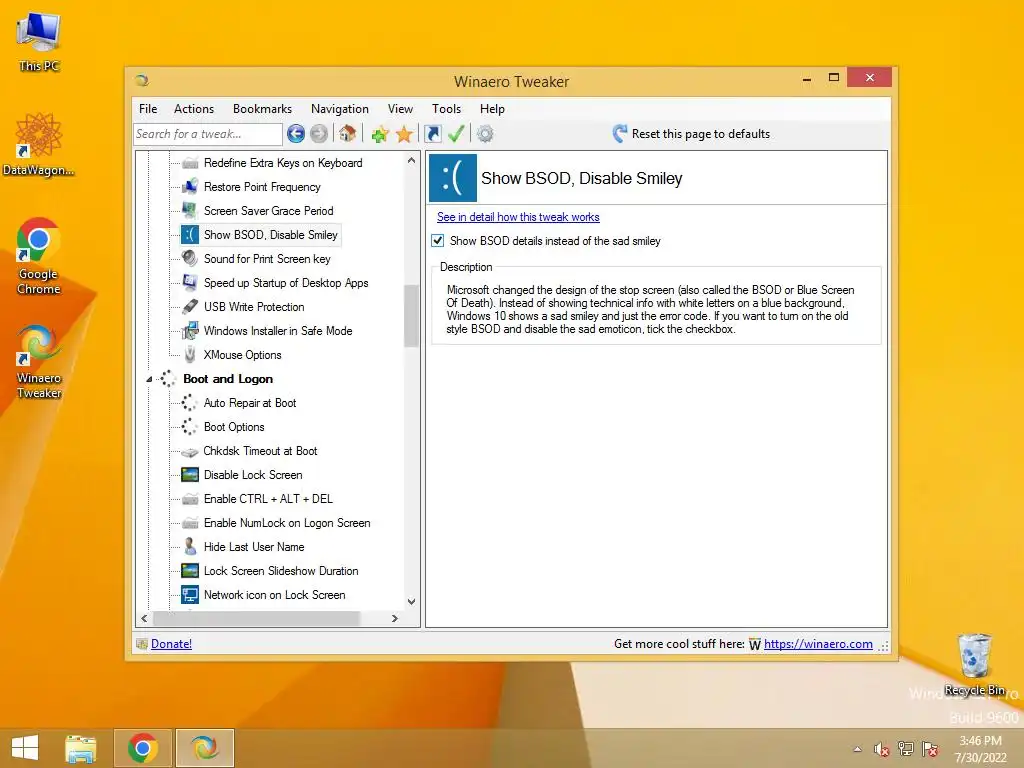Click the blue Back navigation arrow
The image size is (1024, 768).
coord(295,134)
